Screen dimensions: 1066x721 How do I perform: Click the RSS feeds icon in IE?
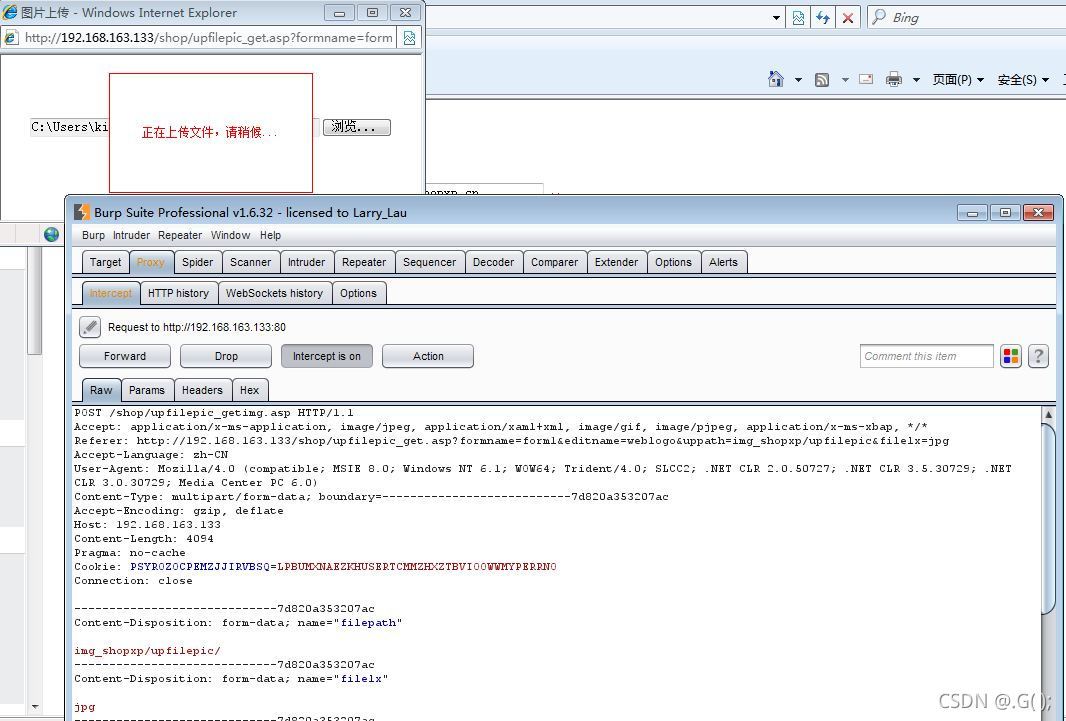click(822, 80)
